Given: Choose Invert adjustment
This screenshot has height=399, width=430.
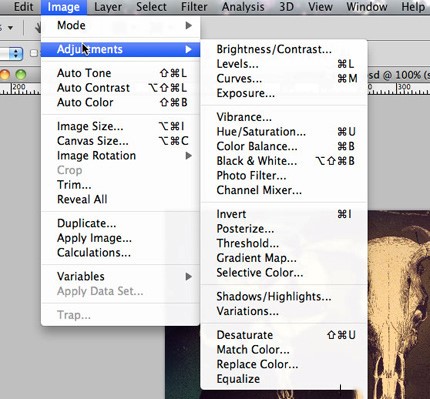Looking at the screenshot, I should (284, 214).
